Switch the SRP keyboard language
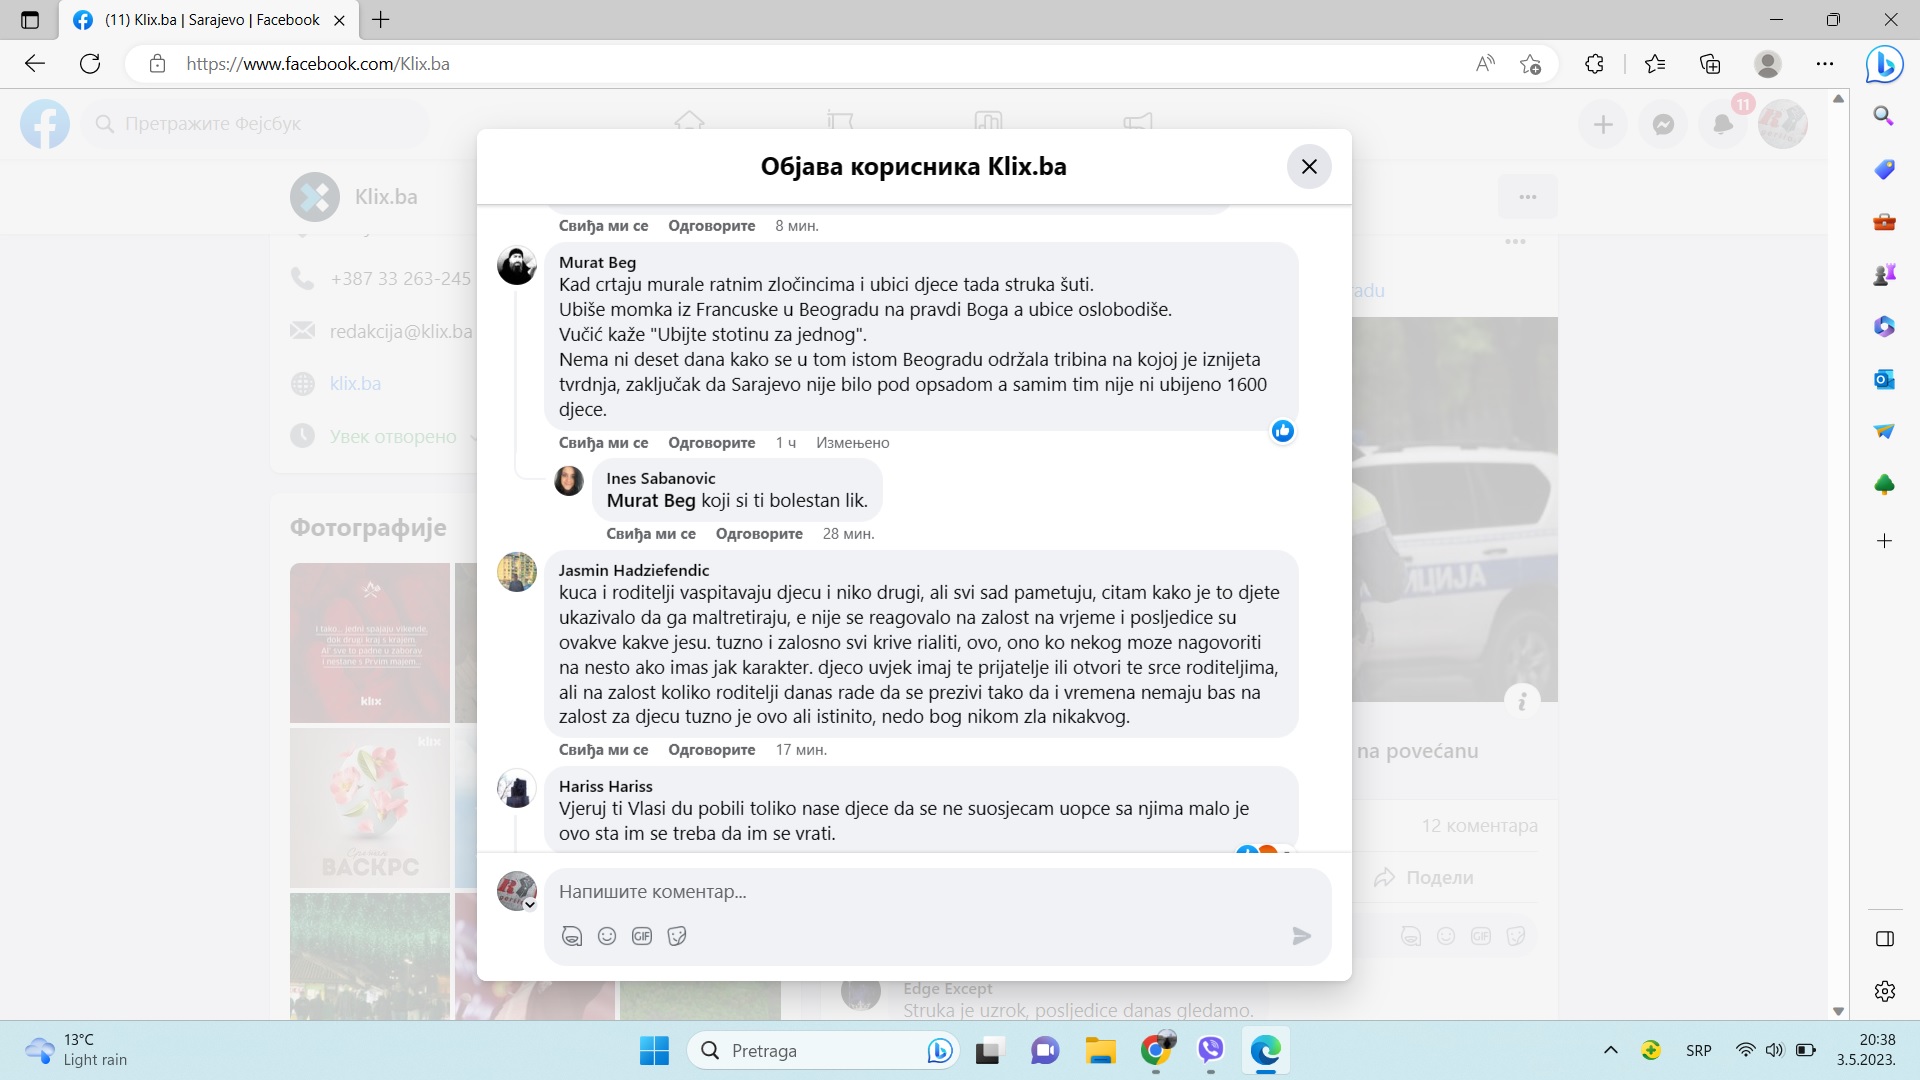Viewport: 1920px width, 1080px height. click(x=1698, y=1051)
